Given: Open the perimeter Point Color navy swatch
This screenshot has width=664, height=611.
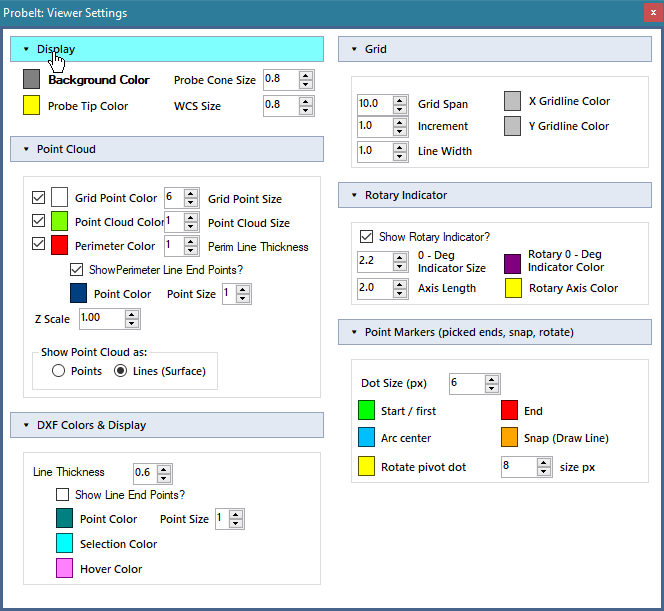Looking at the screenshot, I should [x=78, y=293].
